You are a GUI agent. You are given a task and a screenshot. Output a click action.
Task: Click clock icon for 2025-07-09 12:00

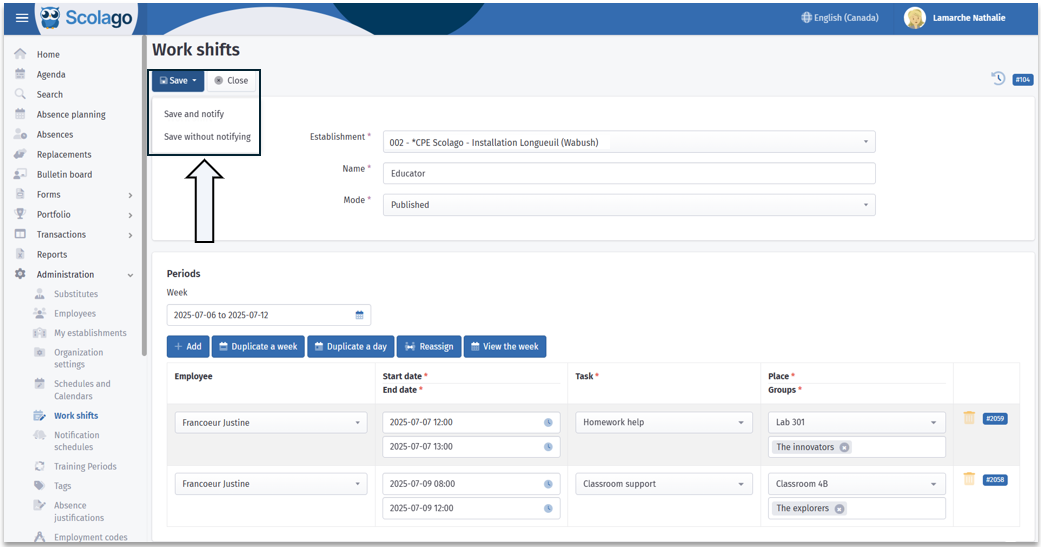coord(548,508)
